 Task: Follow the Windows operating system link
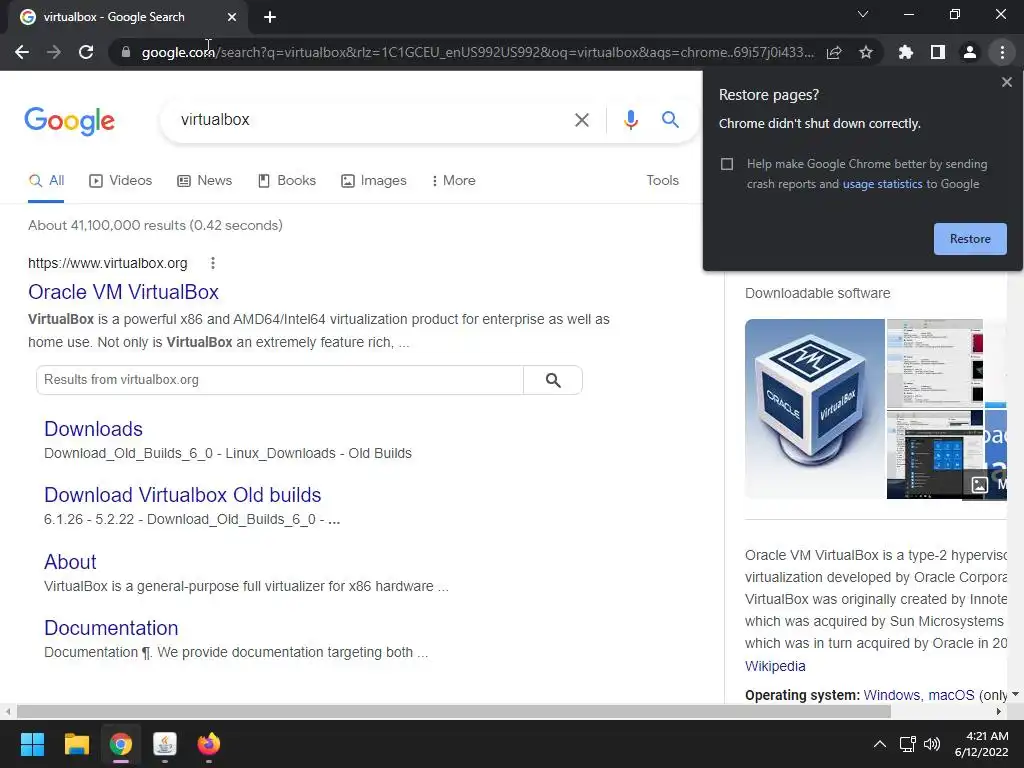coord(892,696)
